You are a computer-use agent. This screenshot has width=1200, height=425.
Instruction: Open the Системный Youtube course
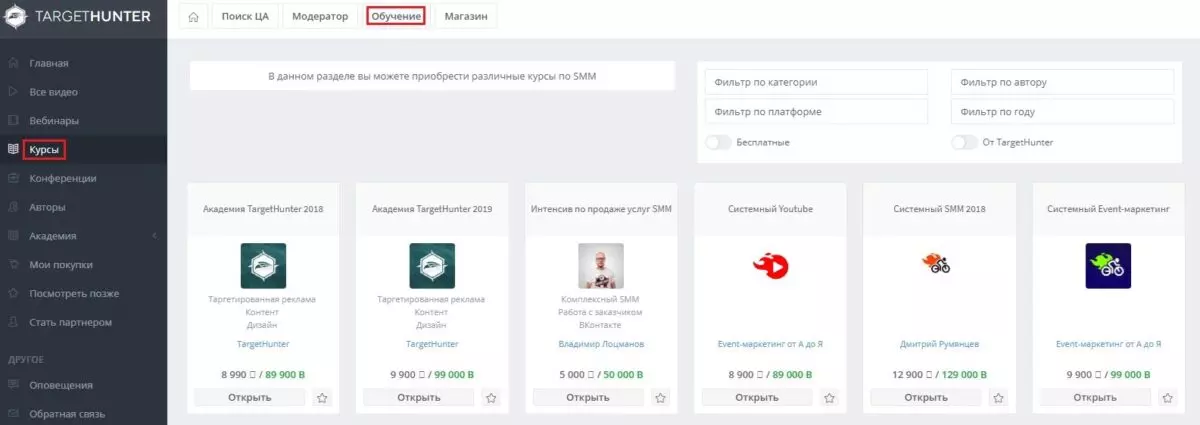(756, 397)
